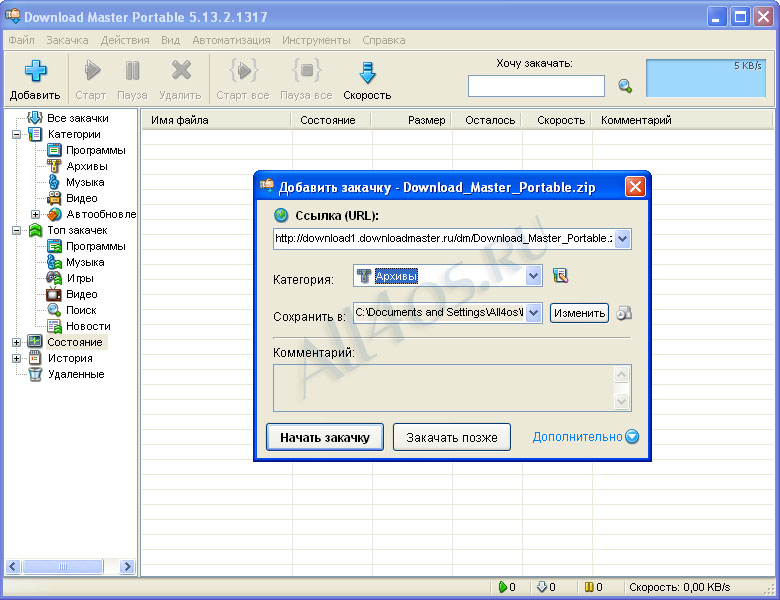Expand the Состояние tree node

click(16, 342)
